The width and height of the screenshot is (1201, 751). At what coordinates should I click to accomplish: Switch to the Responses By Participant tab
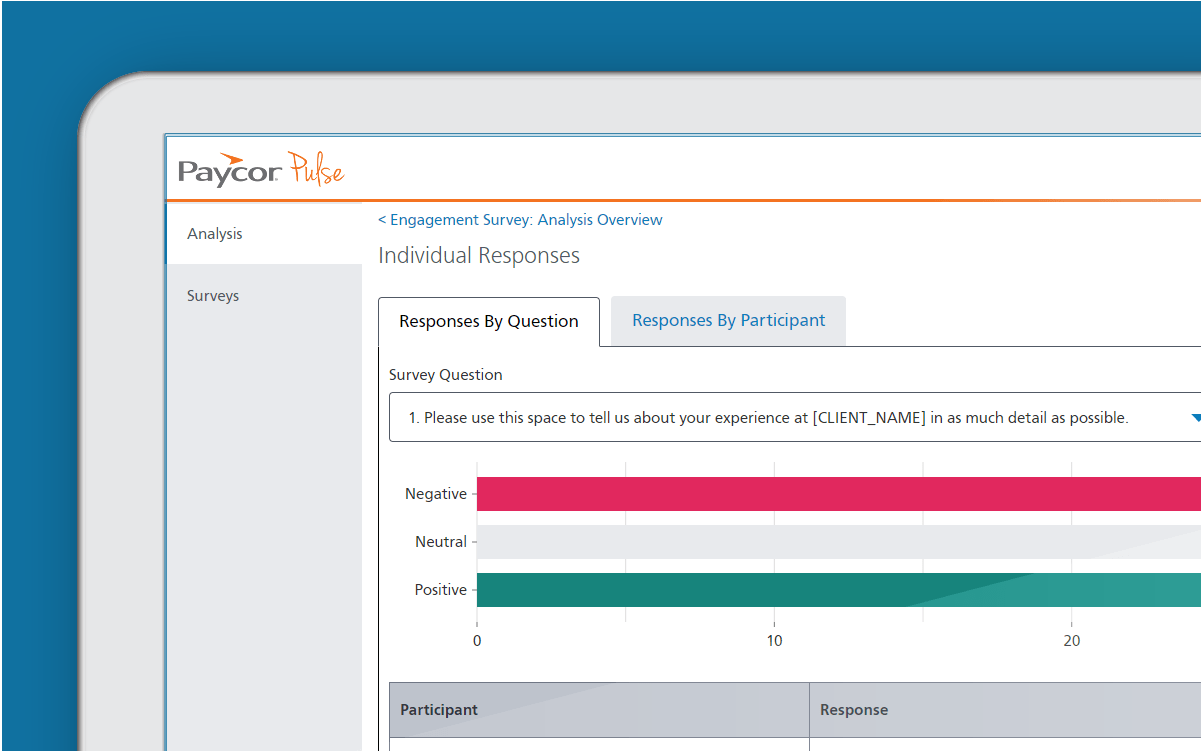[728, 320]
